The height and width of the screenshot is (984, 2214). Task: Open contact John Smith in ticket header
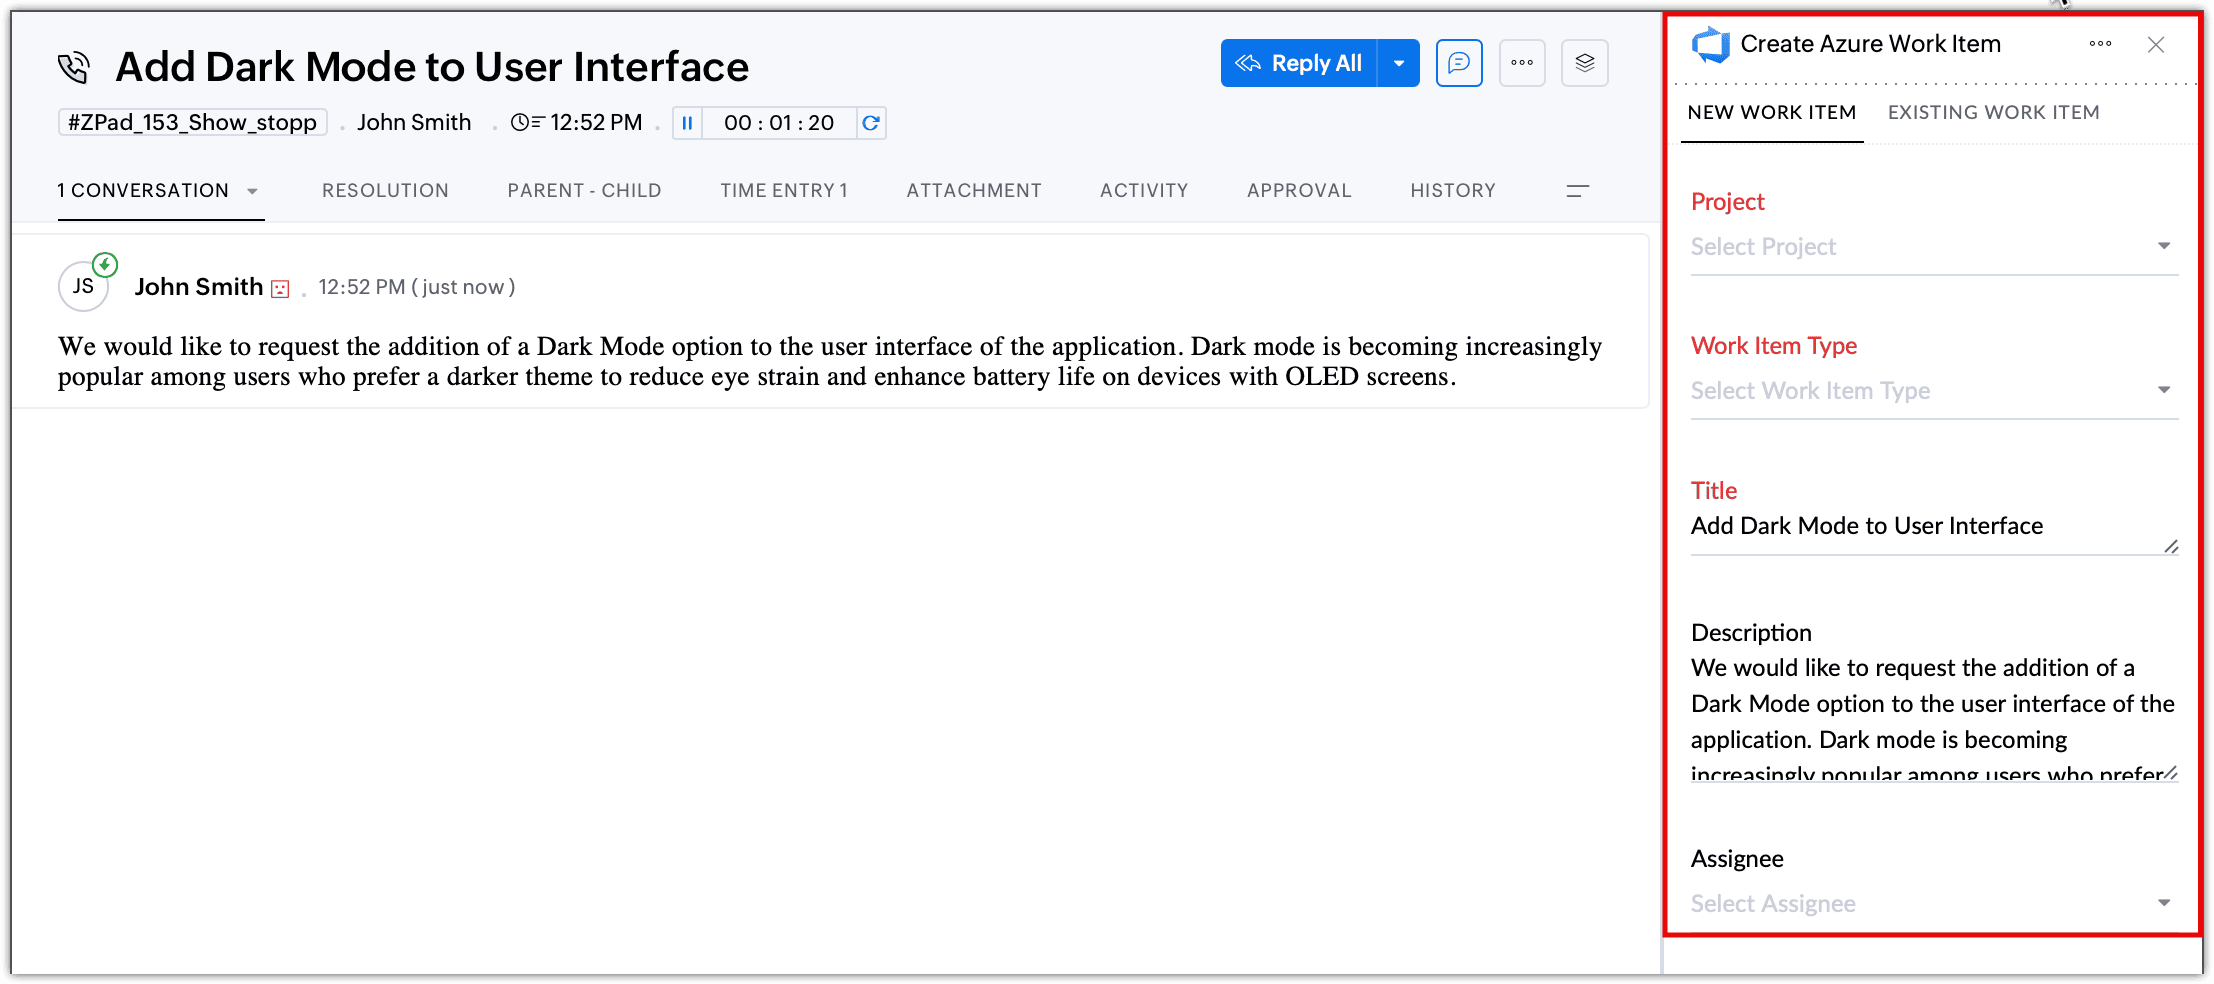pos(414,122)
